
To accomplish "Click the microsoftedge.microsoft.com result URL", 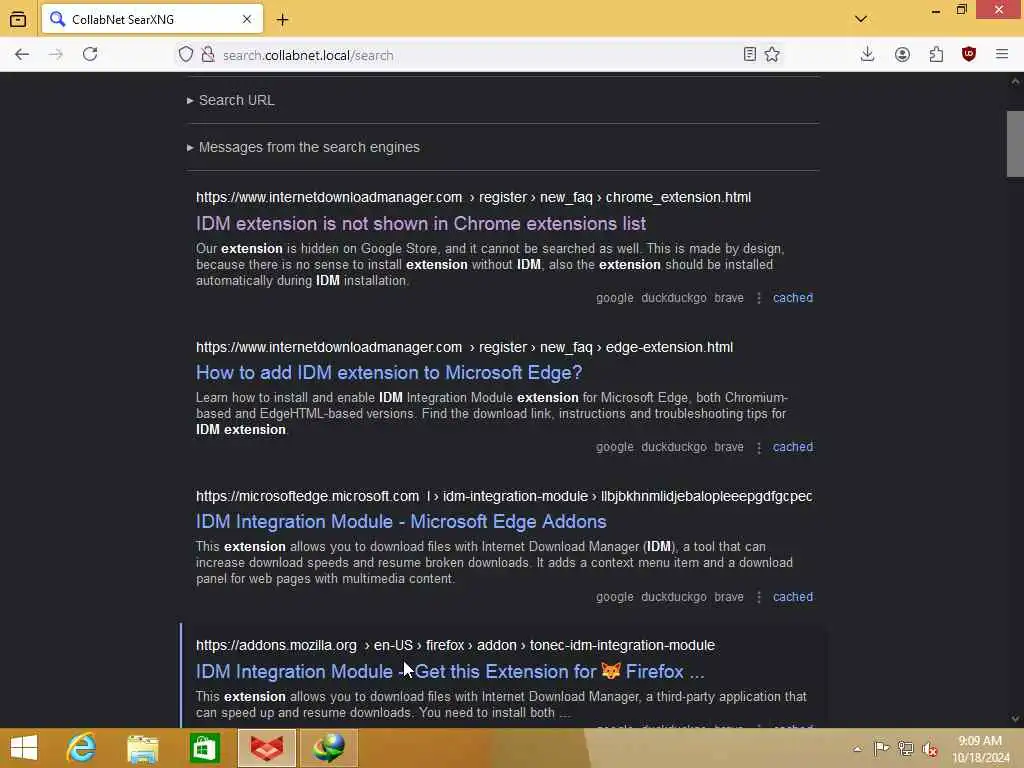I will (x=504, y=496).
